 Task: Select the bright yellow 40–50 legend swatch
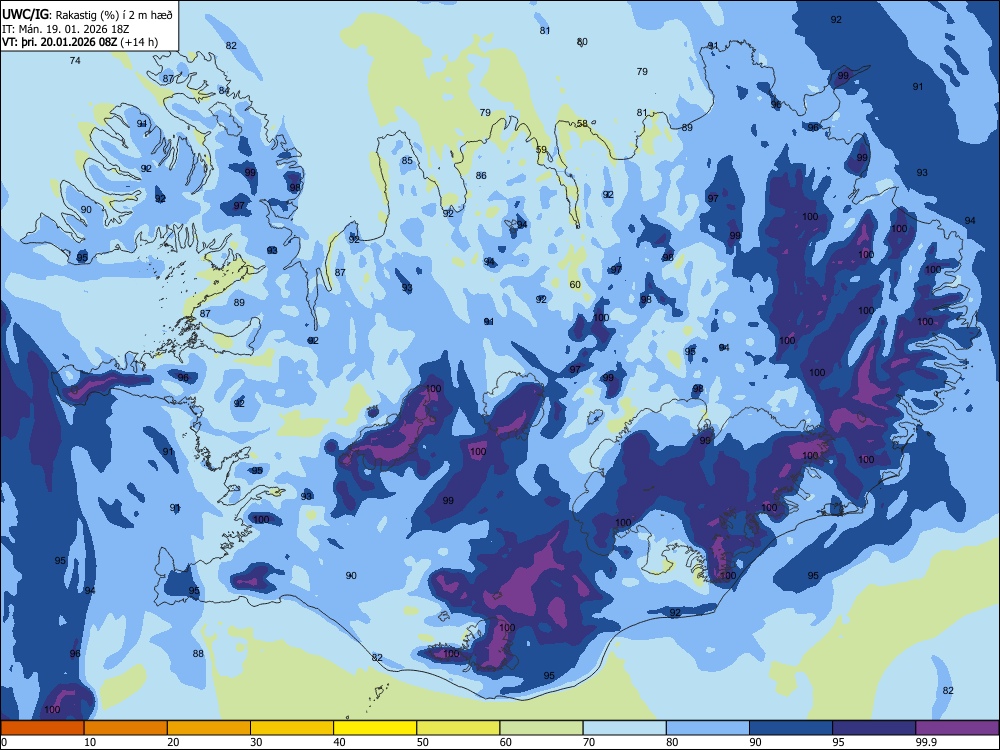375,728
